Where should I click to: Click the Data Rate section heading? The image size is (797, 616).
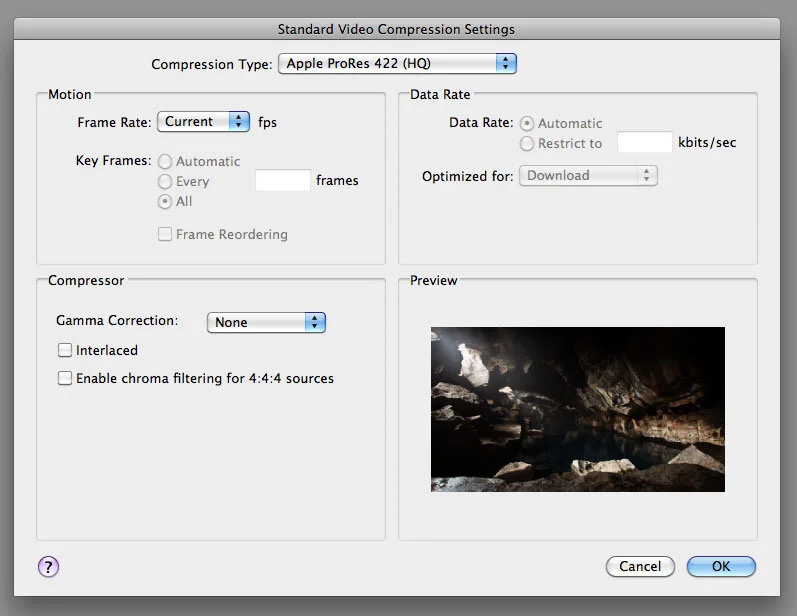click(x=440, y=95)
